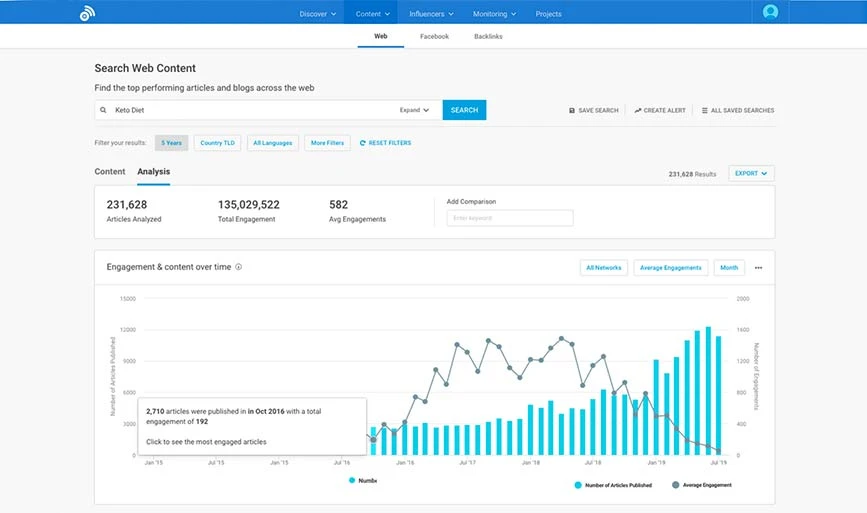Click the blue SEARCH button
Screen dimensions: 867x513
[x=464, y=110]
